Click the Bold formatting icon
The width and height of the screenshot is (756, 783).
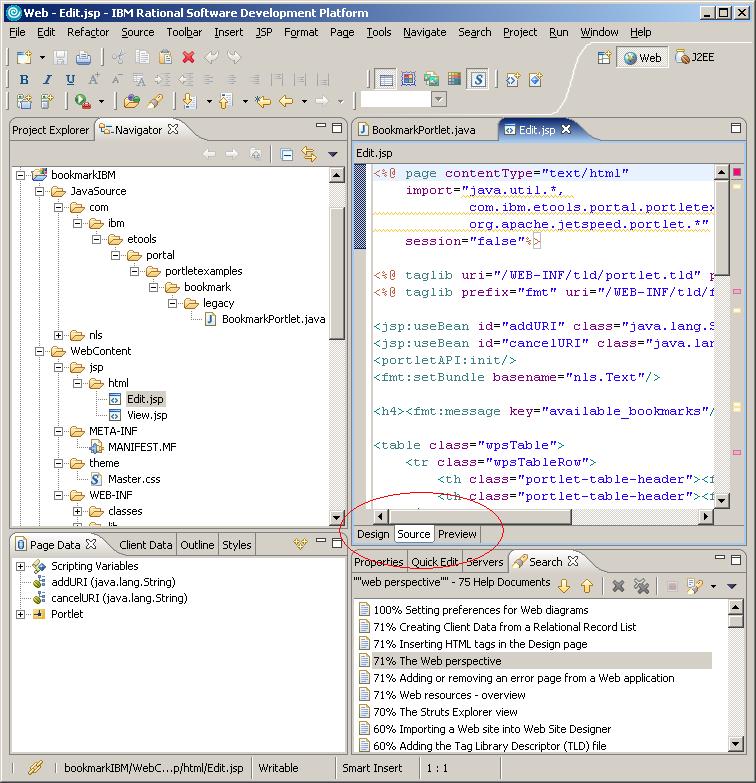24,79
